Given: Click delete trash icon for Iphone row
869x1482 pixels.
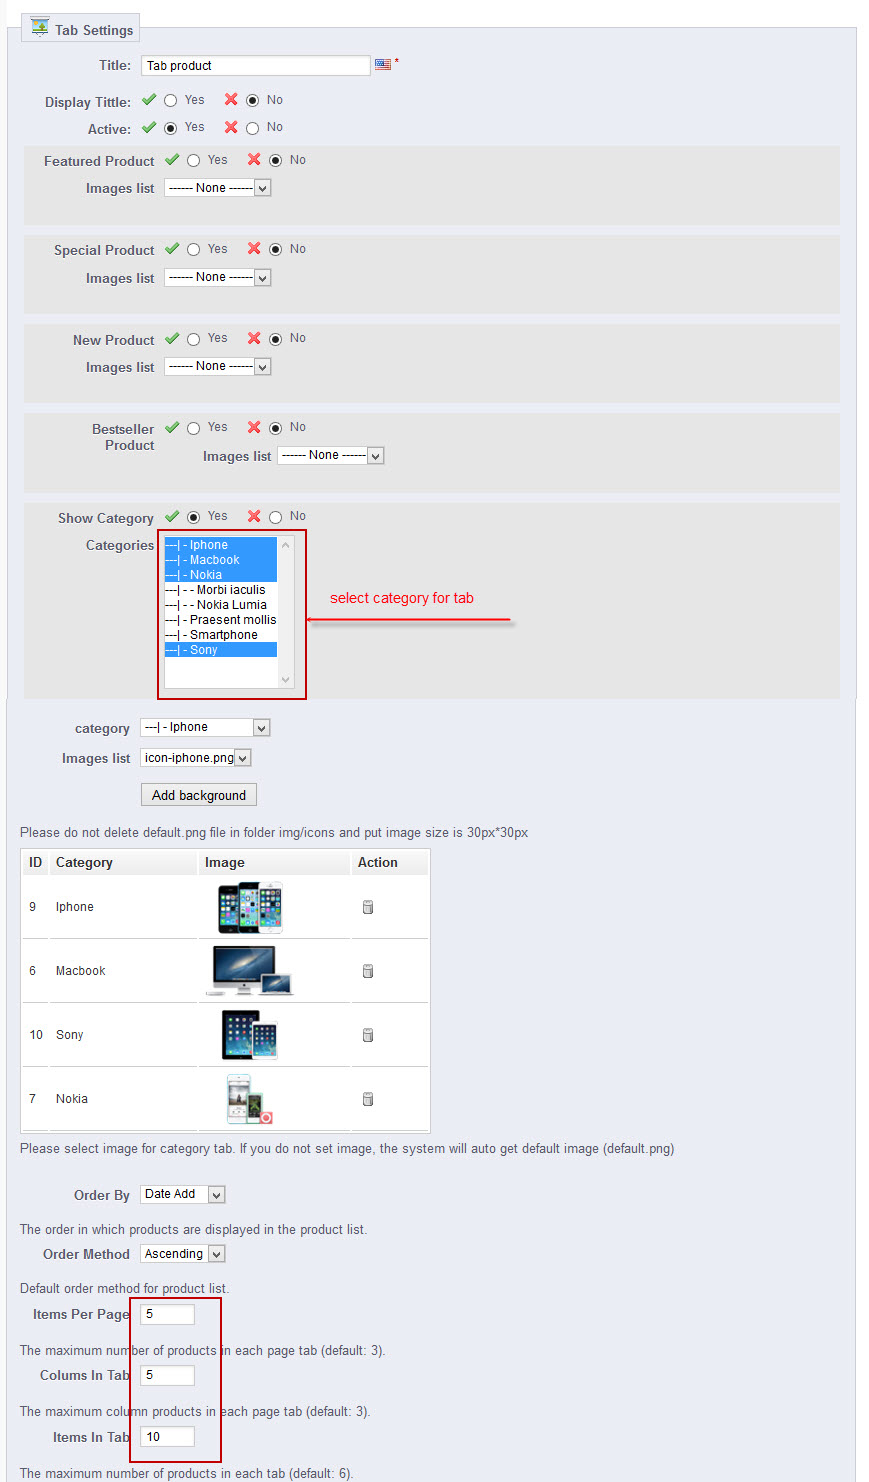Looking at the screenshot, I should 368,907.
